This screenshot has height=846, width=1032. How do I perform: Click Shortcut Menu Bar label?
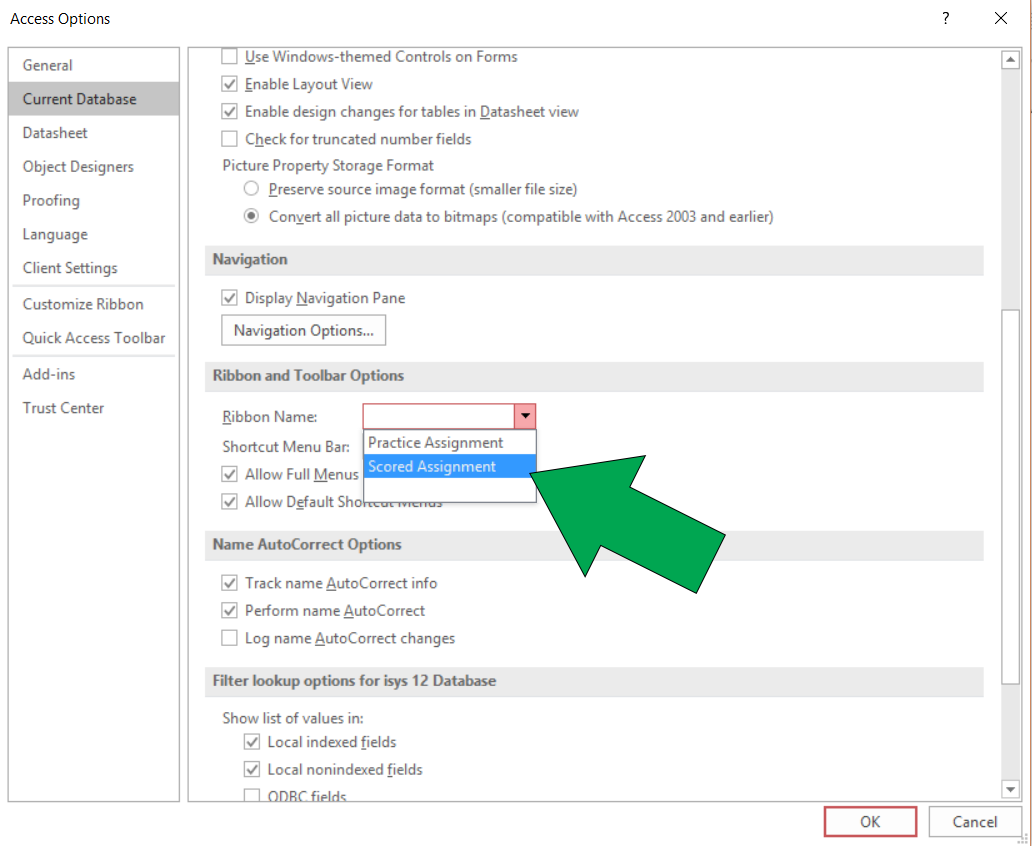pos(286,446)
